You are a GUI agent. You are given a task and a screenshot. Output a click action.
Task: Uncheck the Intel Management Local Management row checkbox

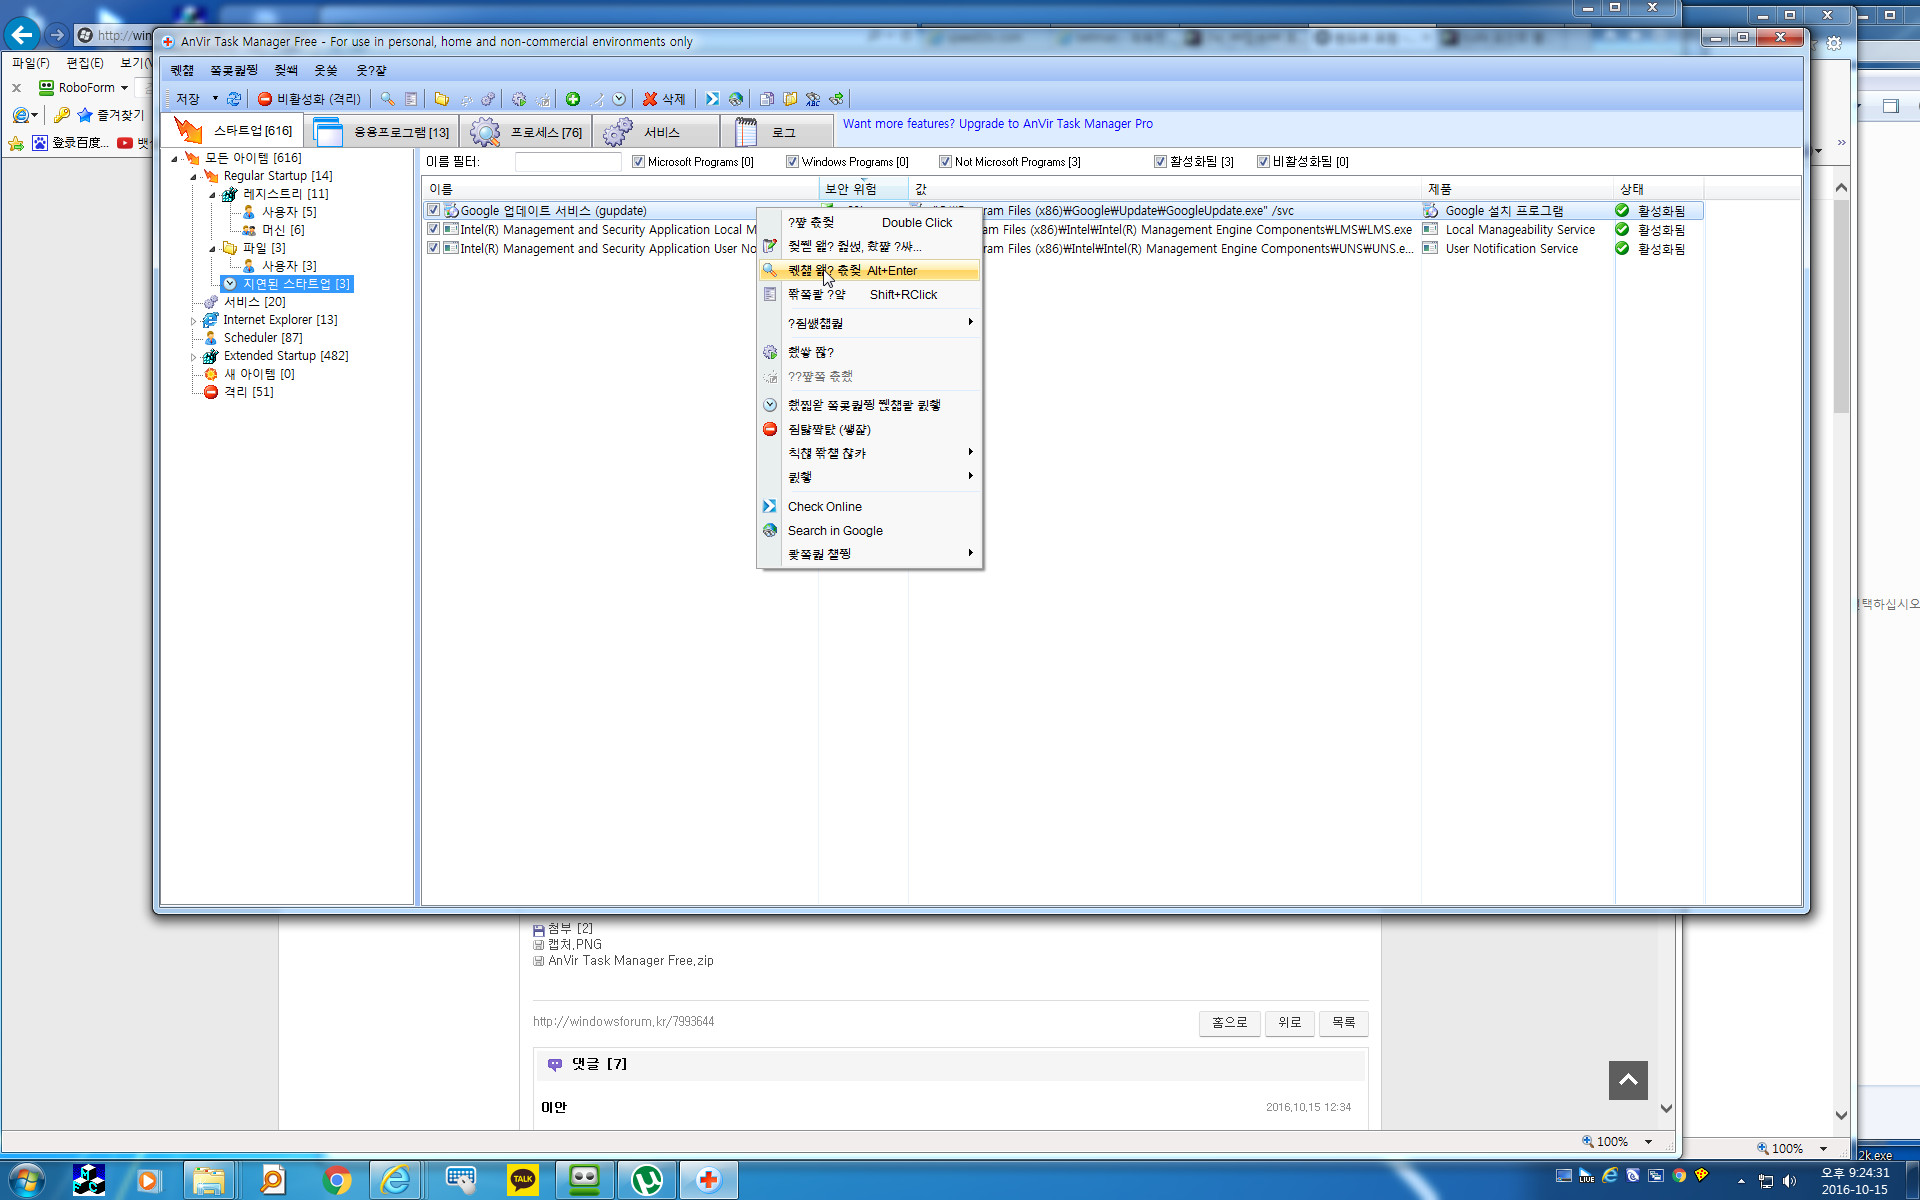[x=433, y=229]
